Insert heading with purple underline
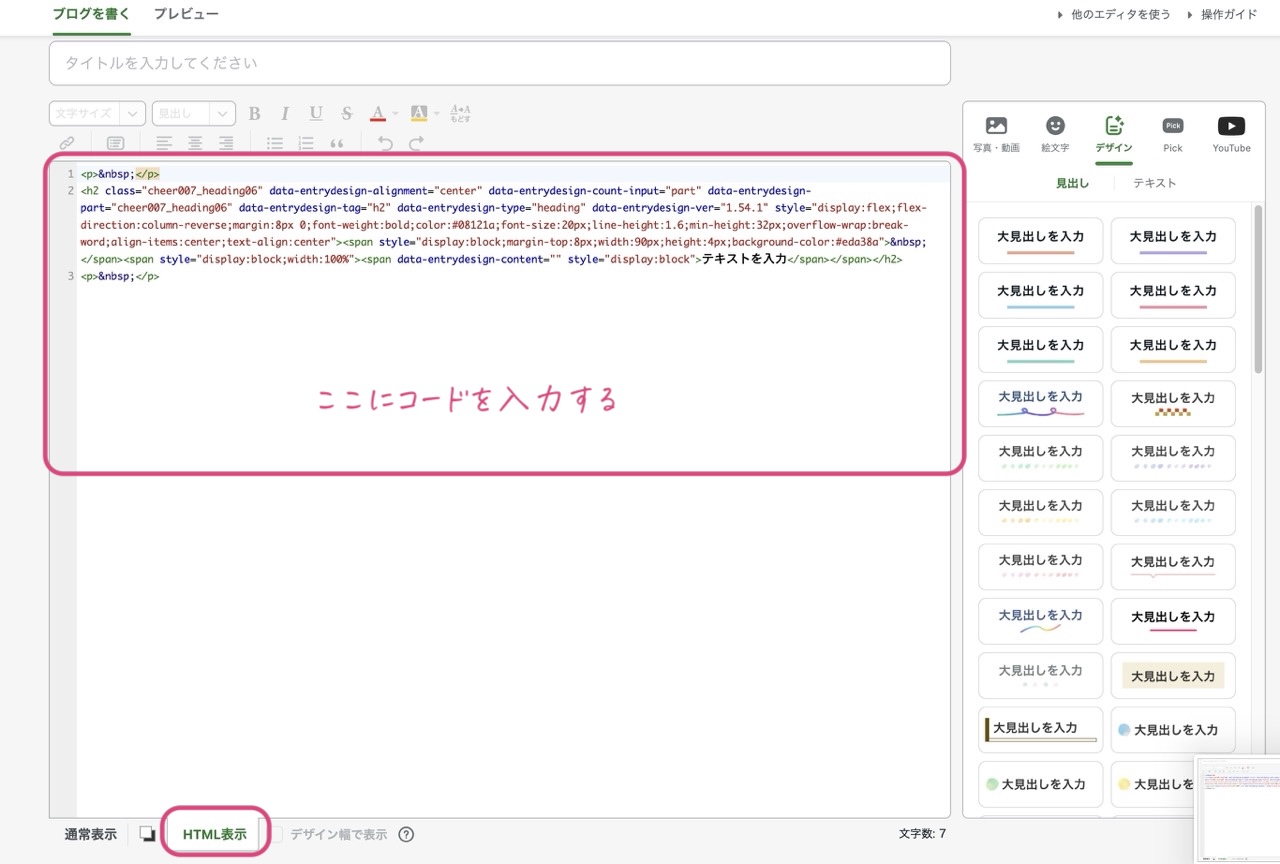Image resolution: width=1280 pixels, height=864 pixels. click(x=1173, y=241)
